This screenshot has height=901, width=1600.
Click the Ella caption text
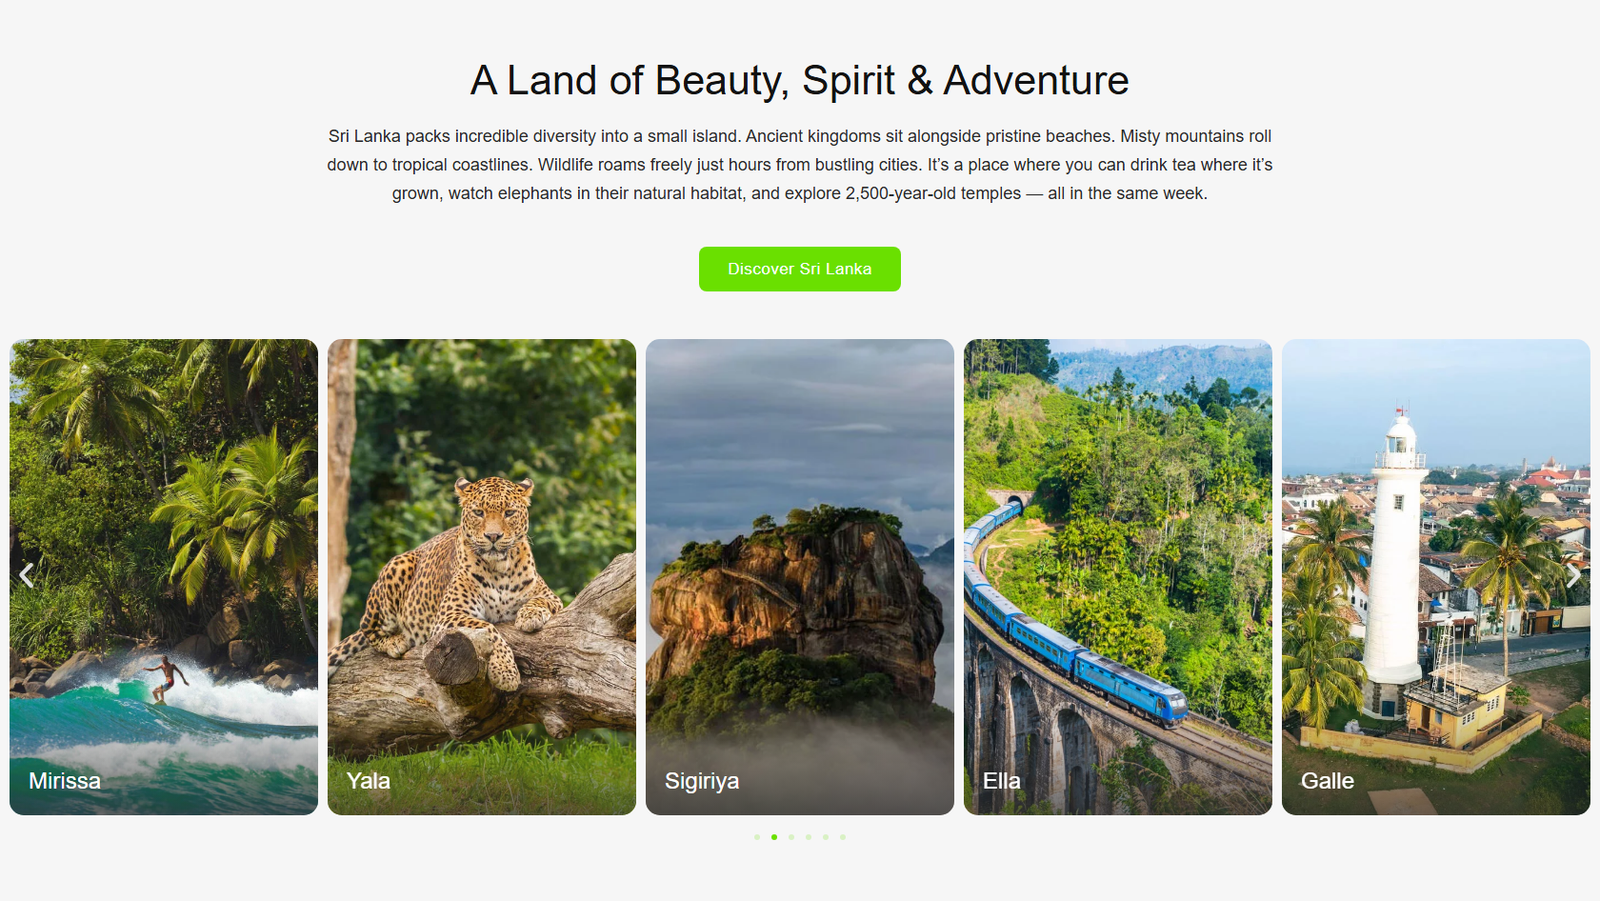[1002, 781]
